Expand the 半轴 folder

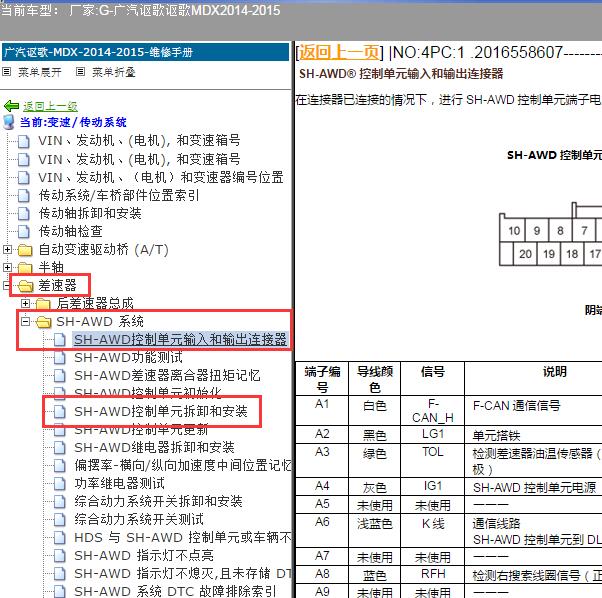[x=7, y=268]
